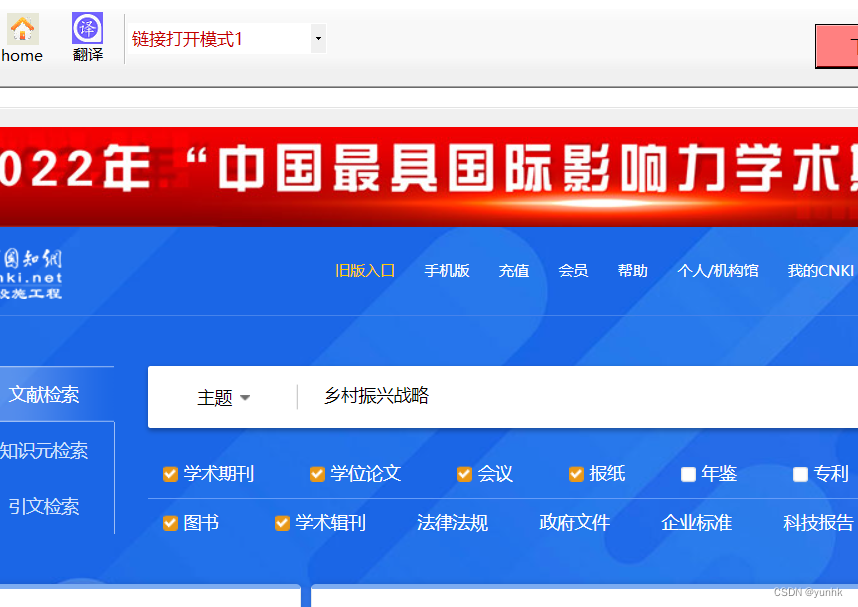Image resolution: width=858 pixels, height=607 pixels.
Task: Uncheck the 图书 checkbox
Action: pyautogui.click(x=170, y=523)
